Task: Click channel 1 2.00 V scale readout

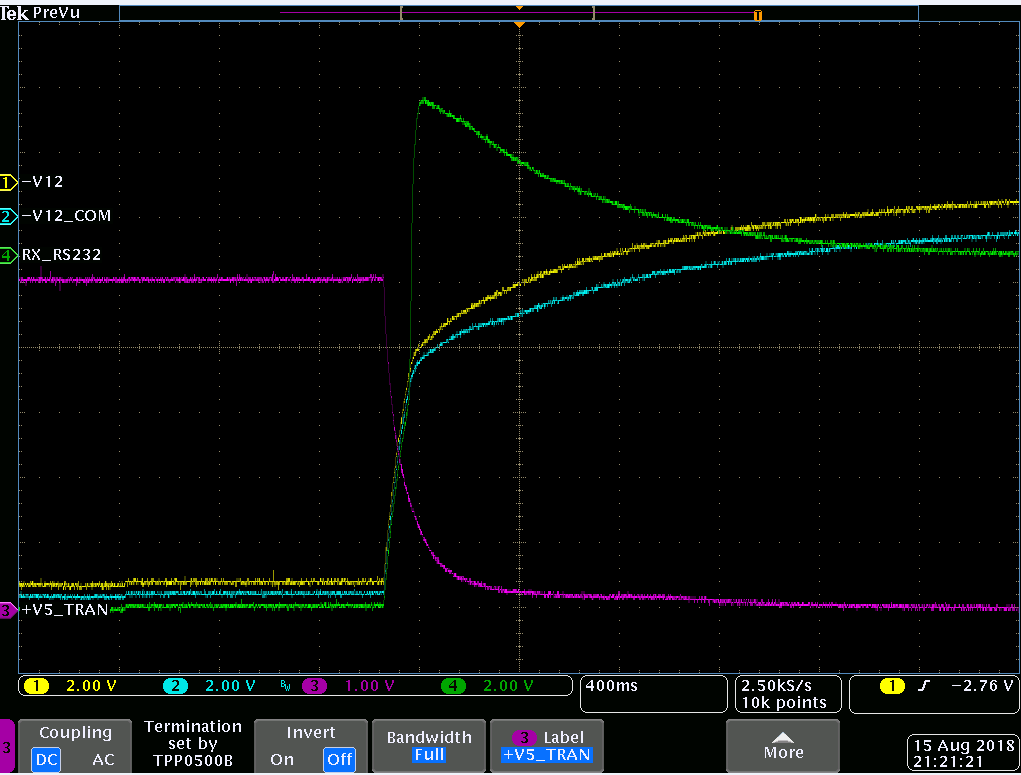Action: (91, 686)
